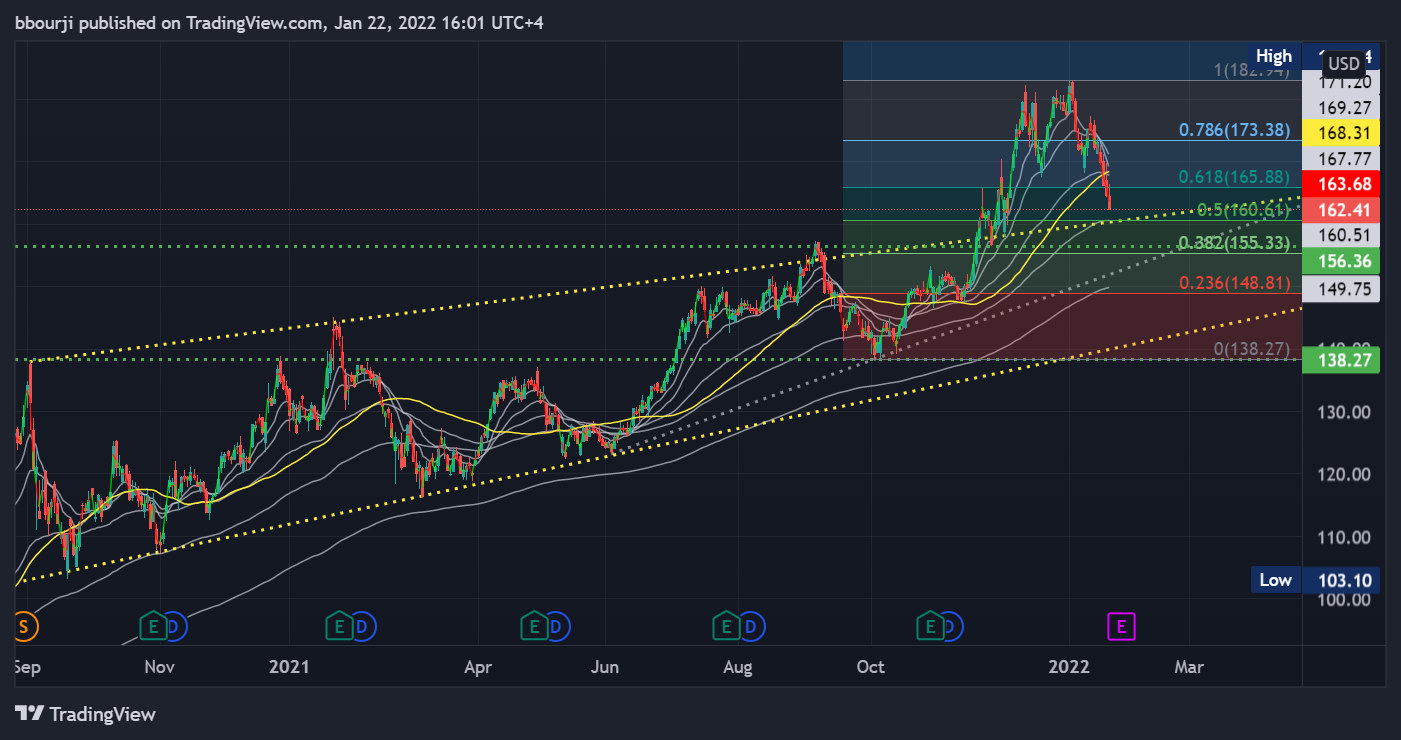Open the blue dividend D icon nearest 2021 label

[362, 627]
